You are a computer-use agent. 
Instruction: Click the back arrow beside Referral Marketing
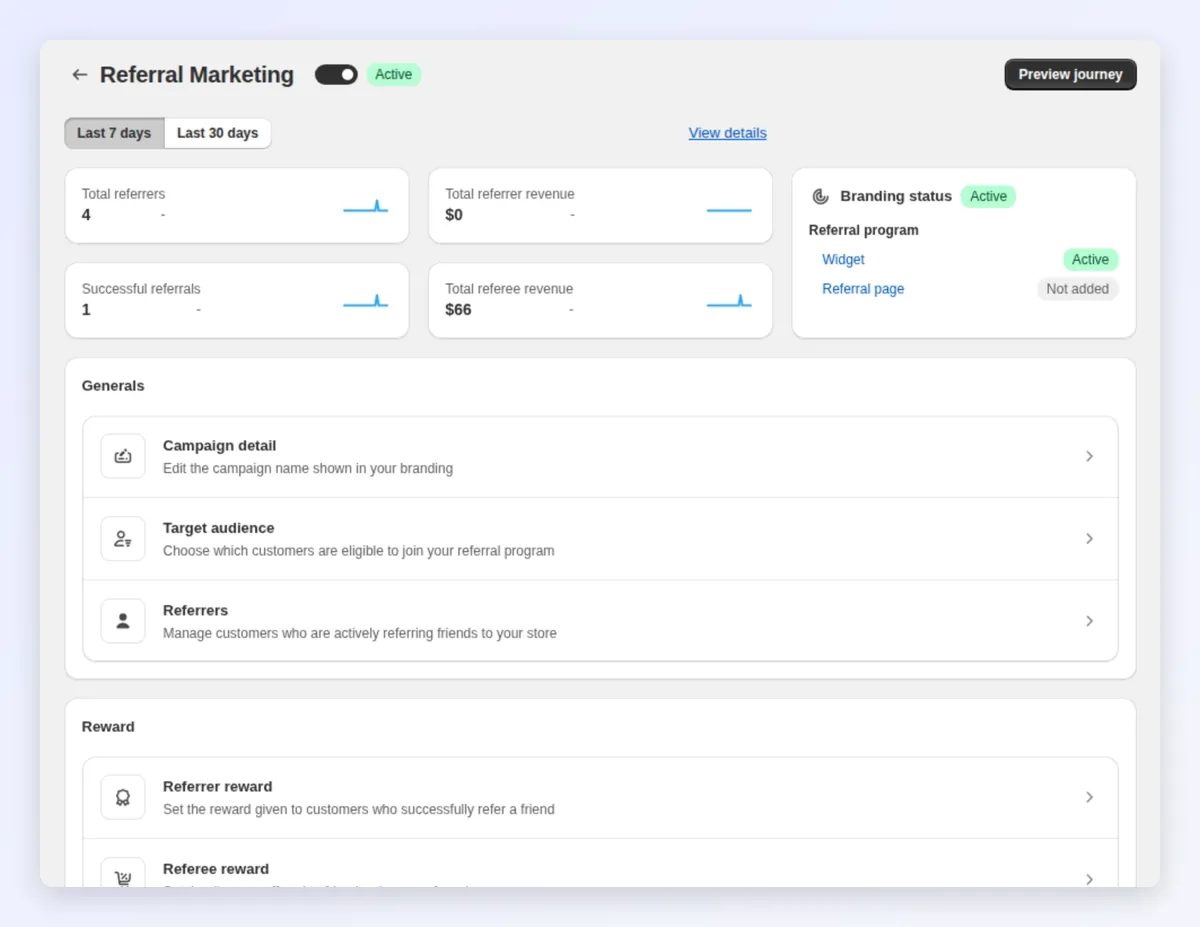pos(80,75)
